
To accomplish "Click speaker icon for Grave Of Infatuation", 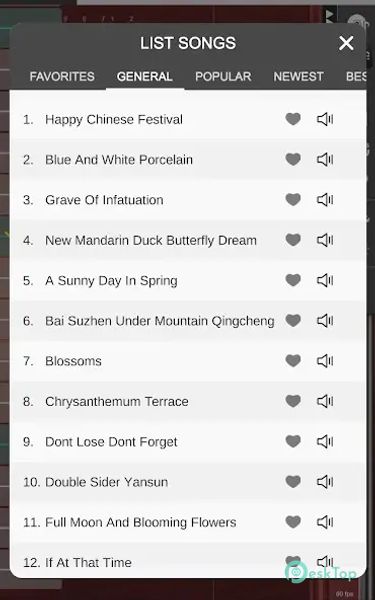I will [325, 200].
